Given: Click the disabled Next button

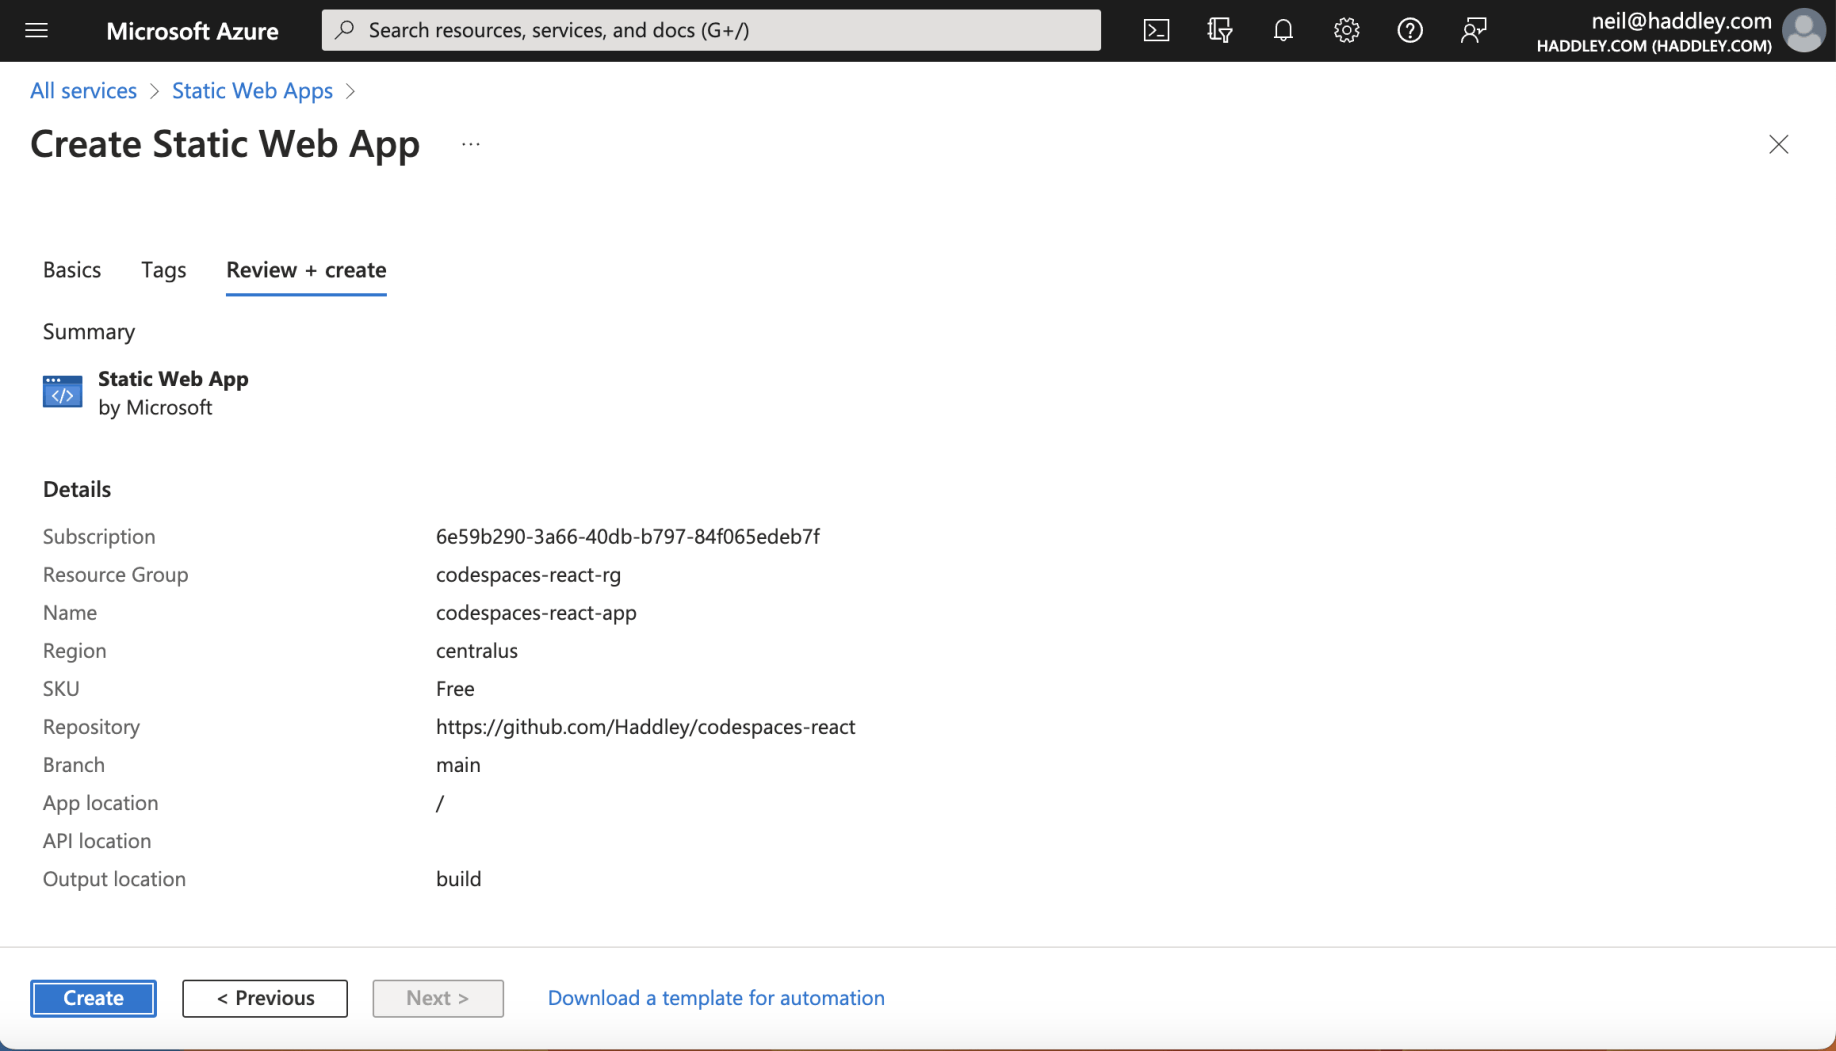Looking at the screenshot, I should [x=438, y=998].
